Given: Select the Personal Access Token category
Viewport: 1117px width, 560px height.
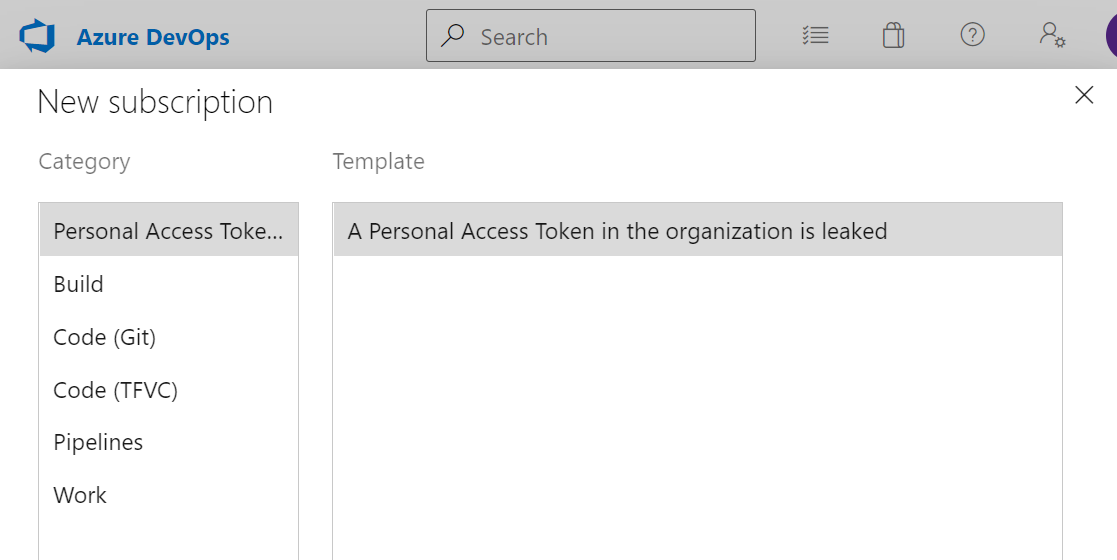Looking at the screenshot, I should tap(169, 230).
